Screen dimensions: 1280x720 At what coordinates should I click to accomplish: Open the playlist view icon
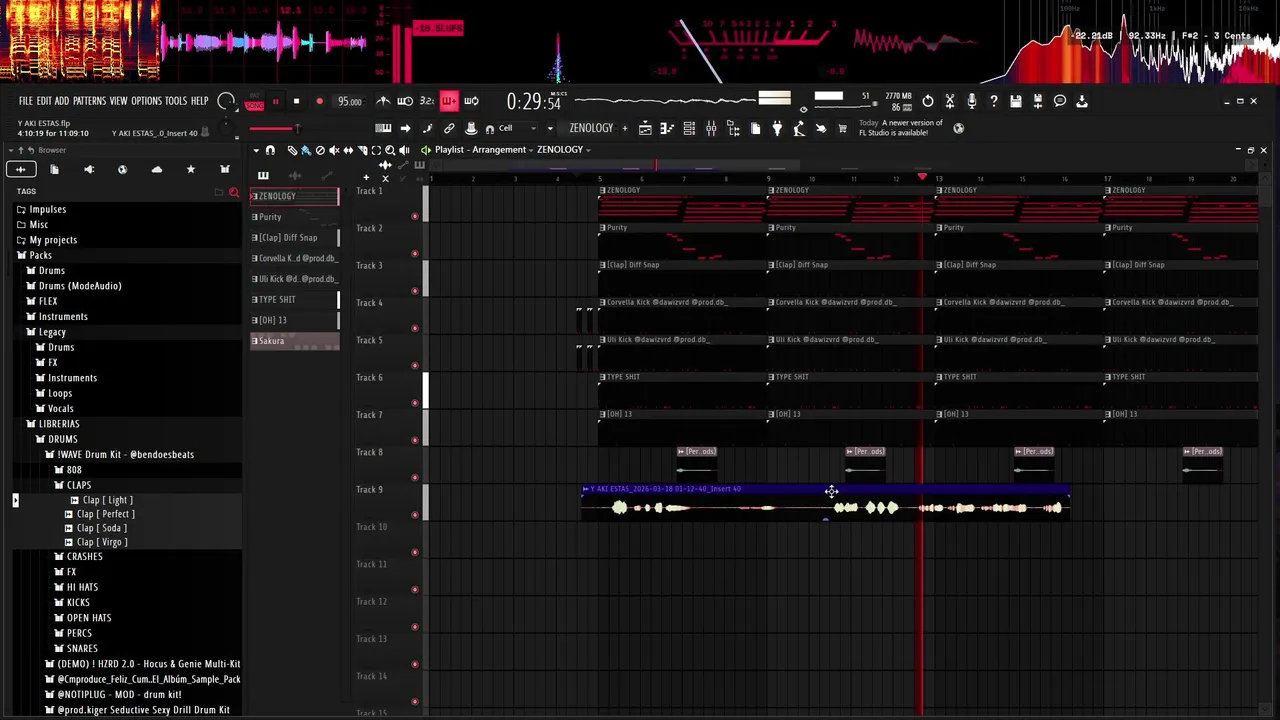(645, 128)
